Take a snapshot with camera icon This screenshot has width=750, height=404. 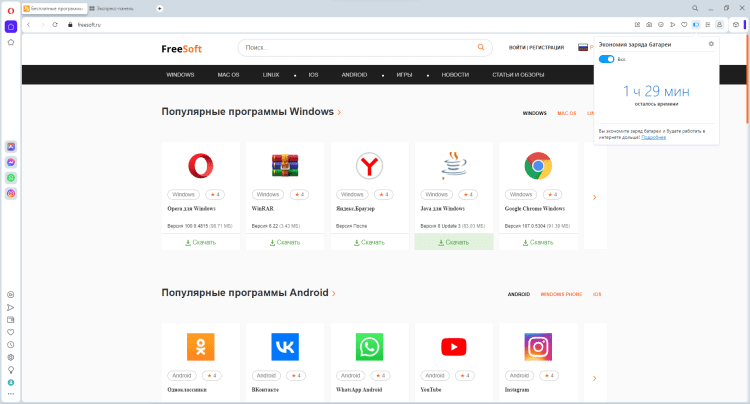click(x=649, y=25)
